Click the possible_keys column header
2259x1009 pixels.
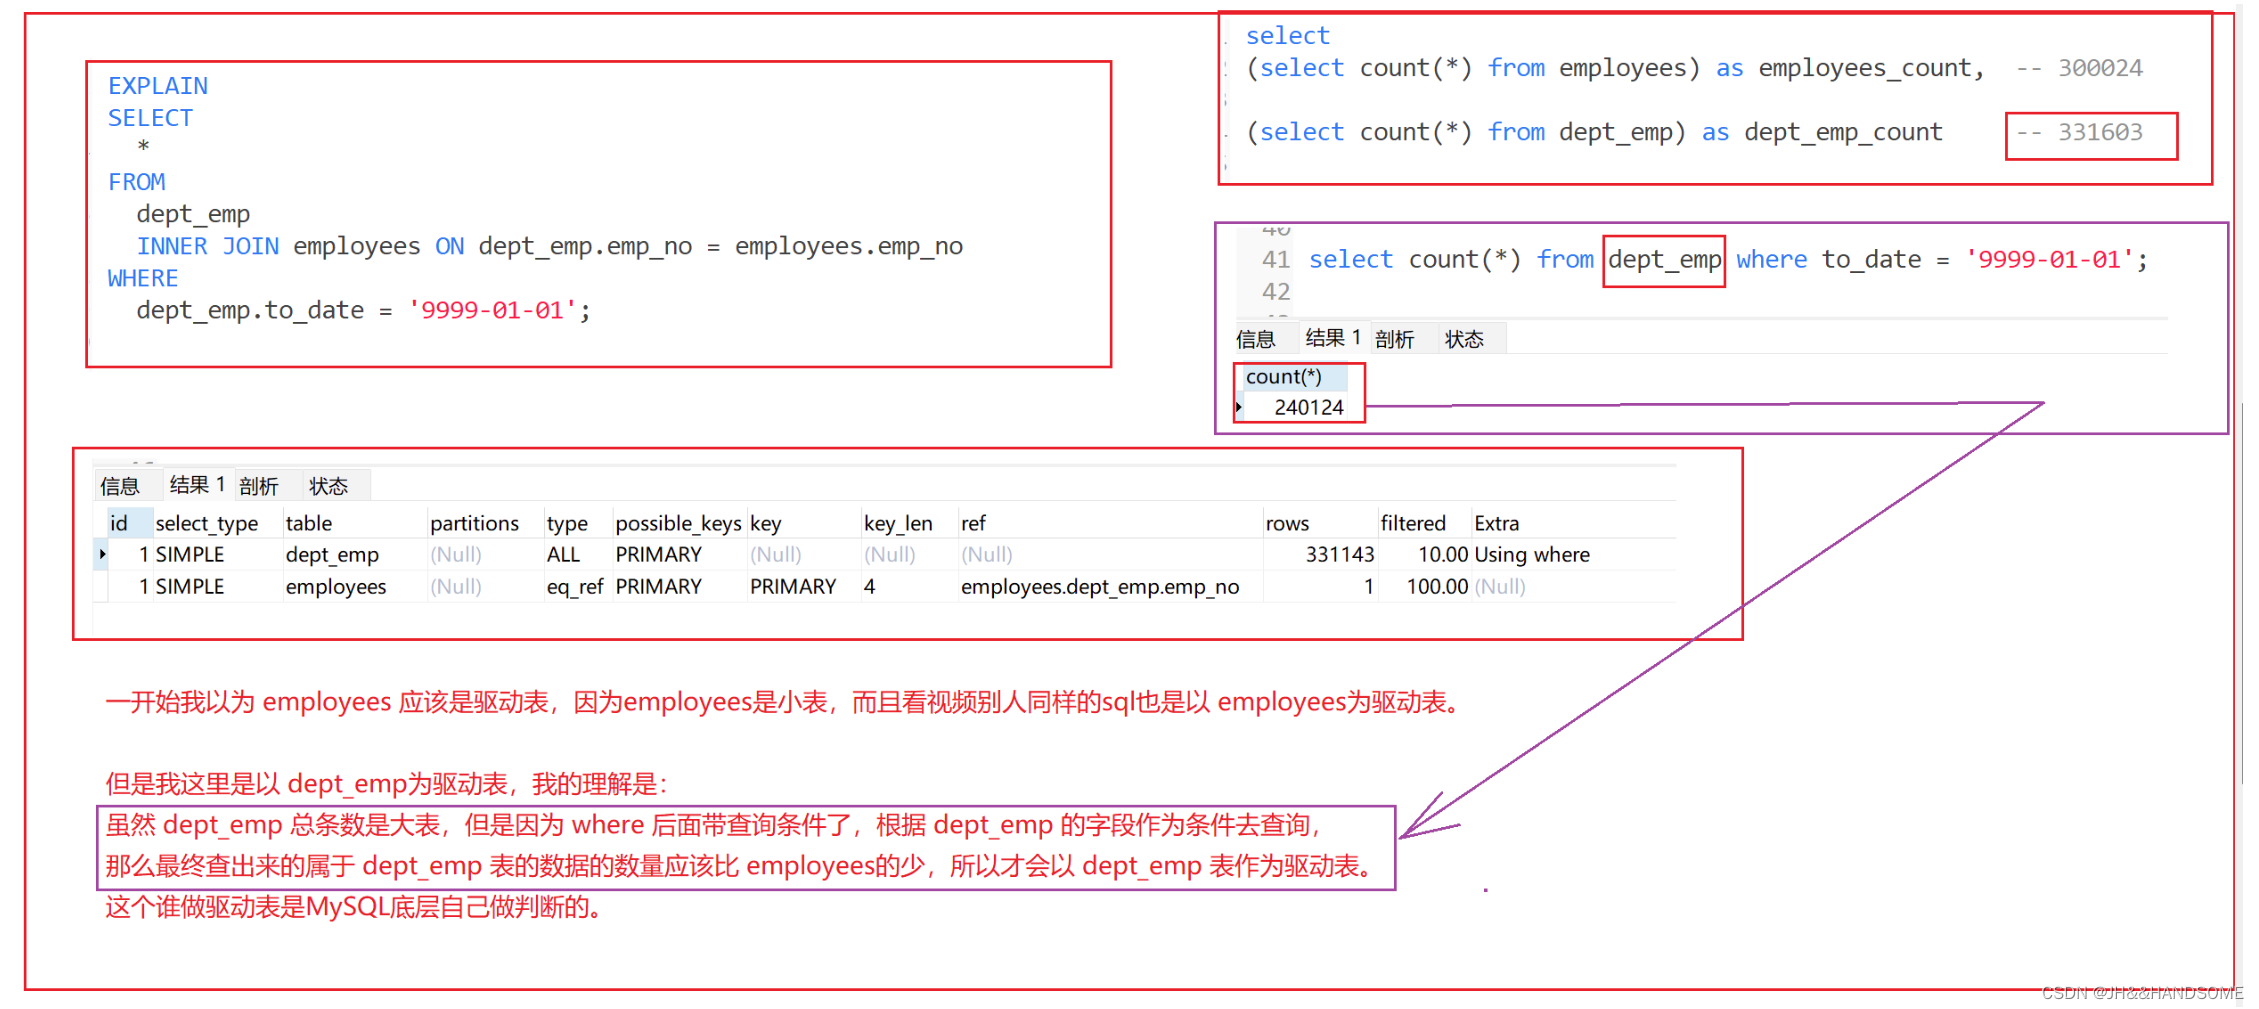pos(678,523)
